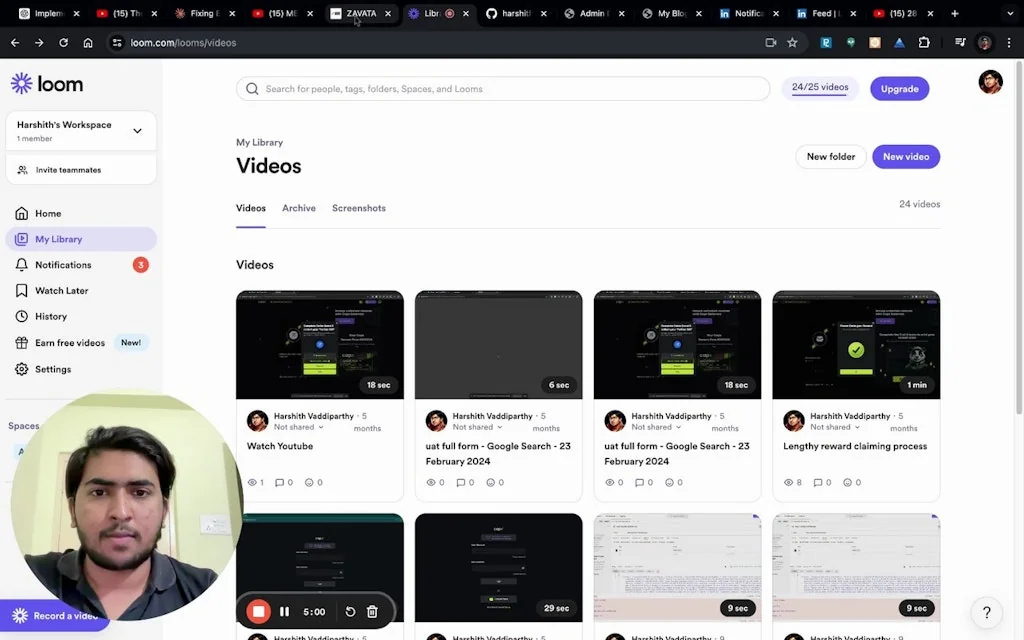Restart the recording with the restart icon

349,611
